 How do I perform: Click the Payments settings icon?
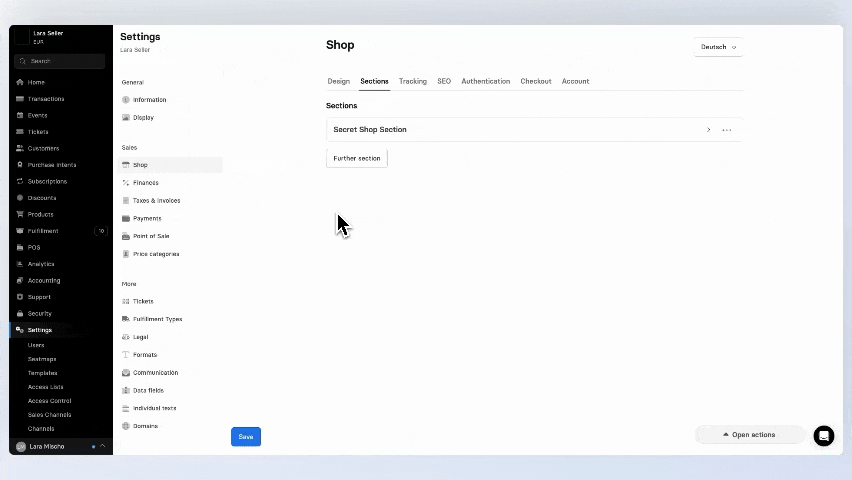point(126,218)
